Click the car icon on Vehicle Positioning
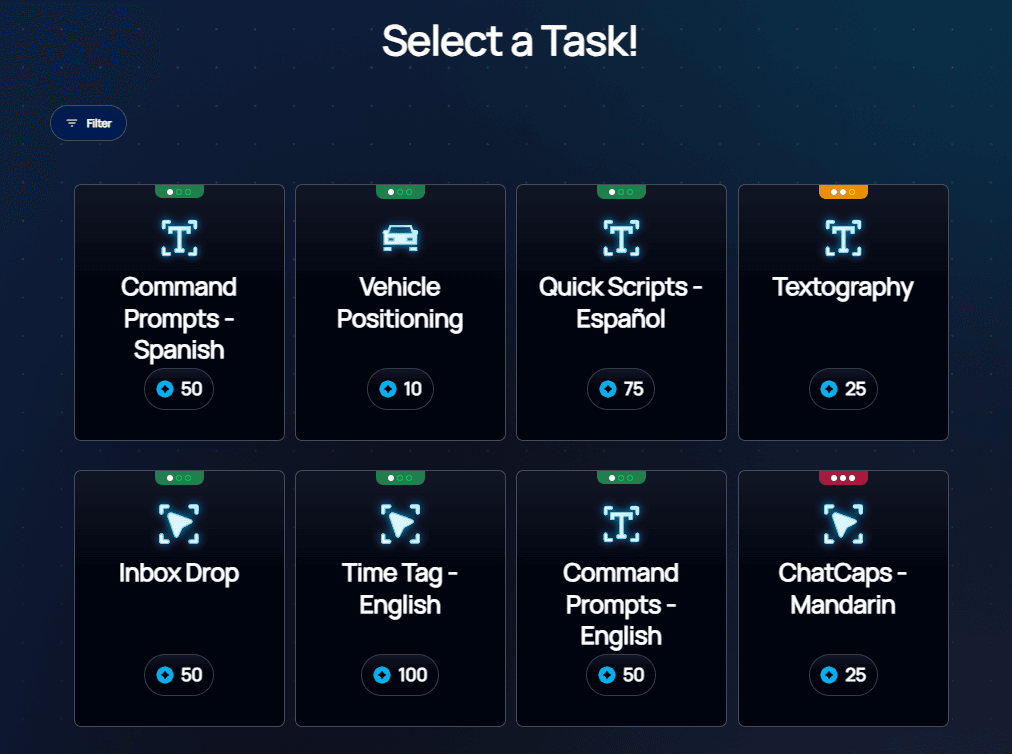1012x754 pixels. pyautogui.click(x=400, y=238)
